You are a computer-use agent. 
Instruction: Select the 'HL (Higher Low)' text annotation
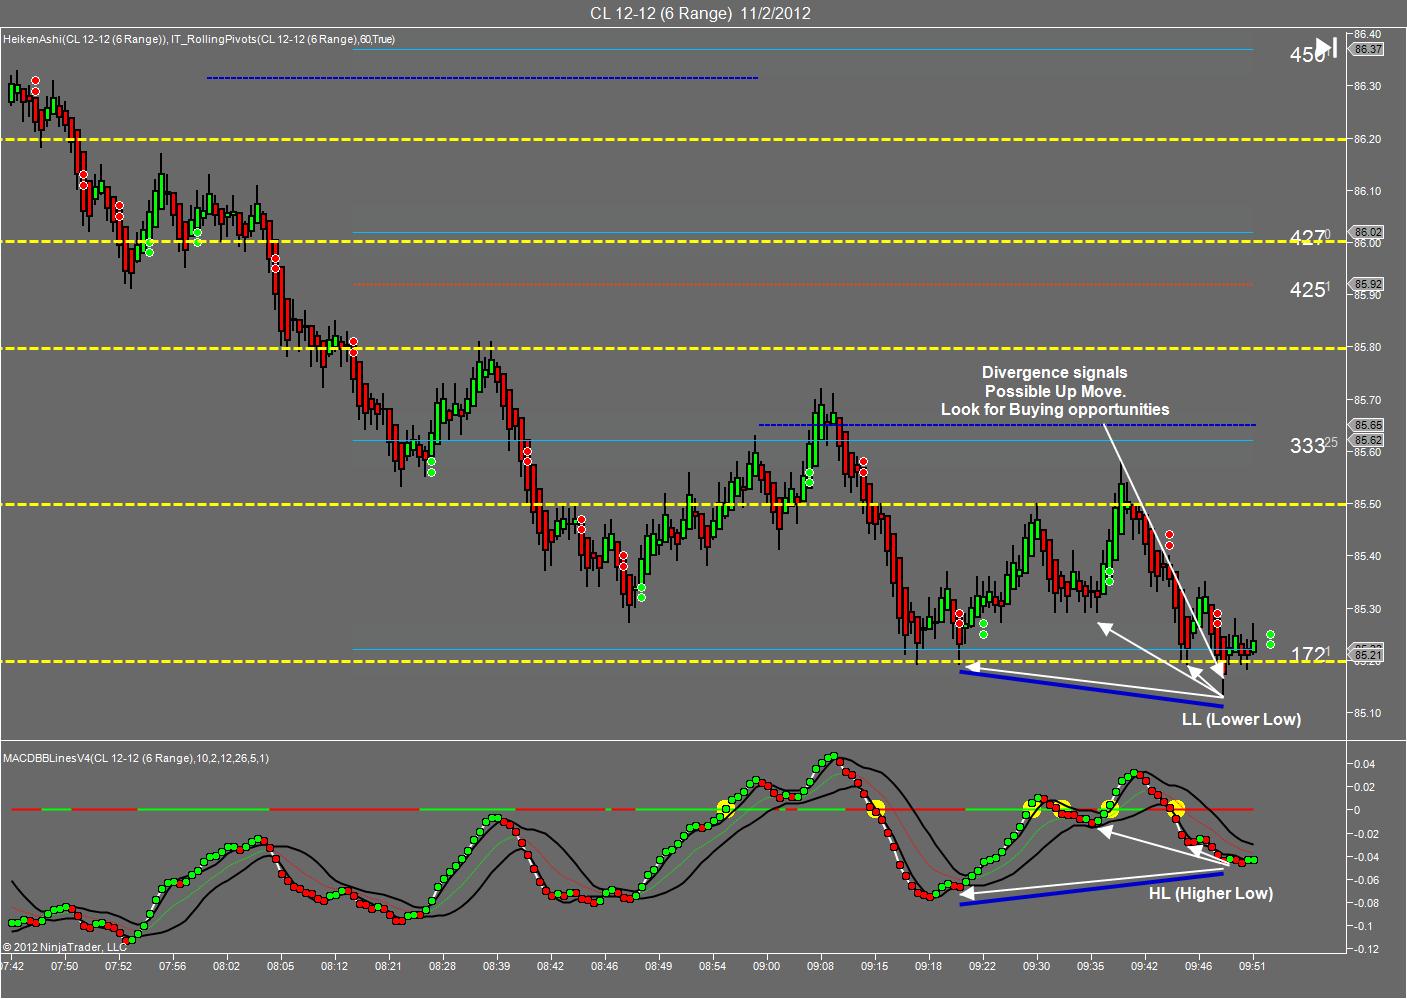click(1211, 893)
